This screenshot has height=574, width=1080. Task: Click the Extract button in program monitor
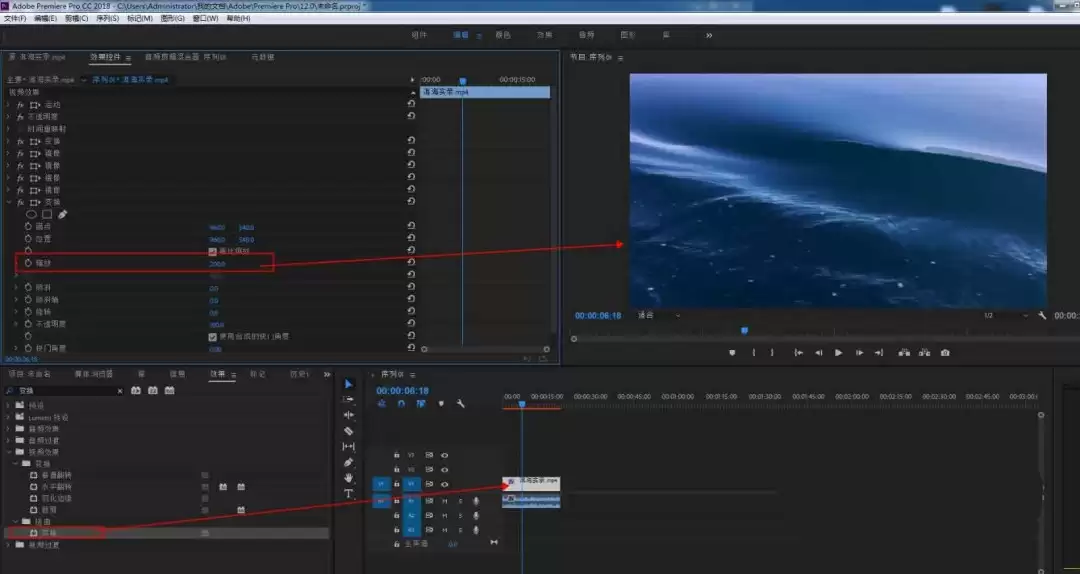tap(924, 352)
